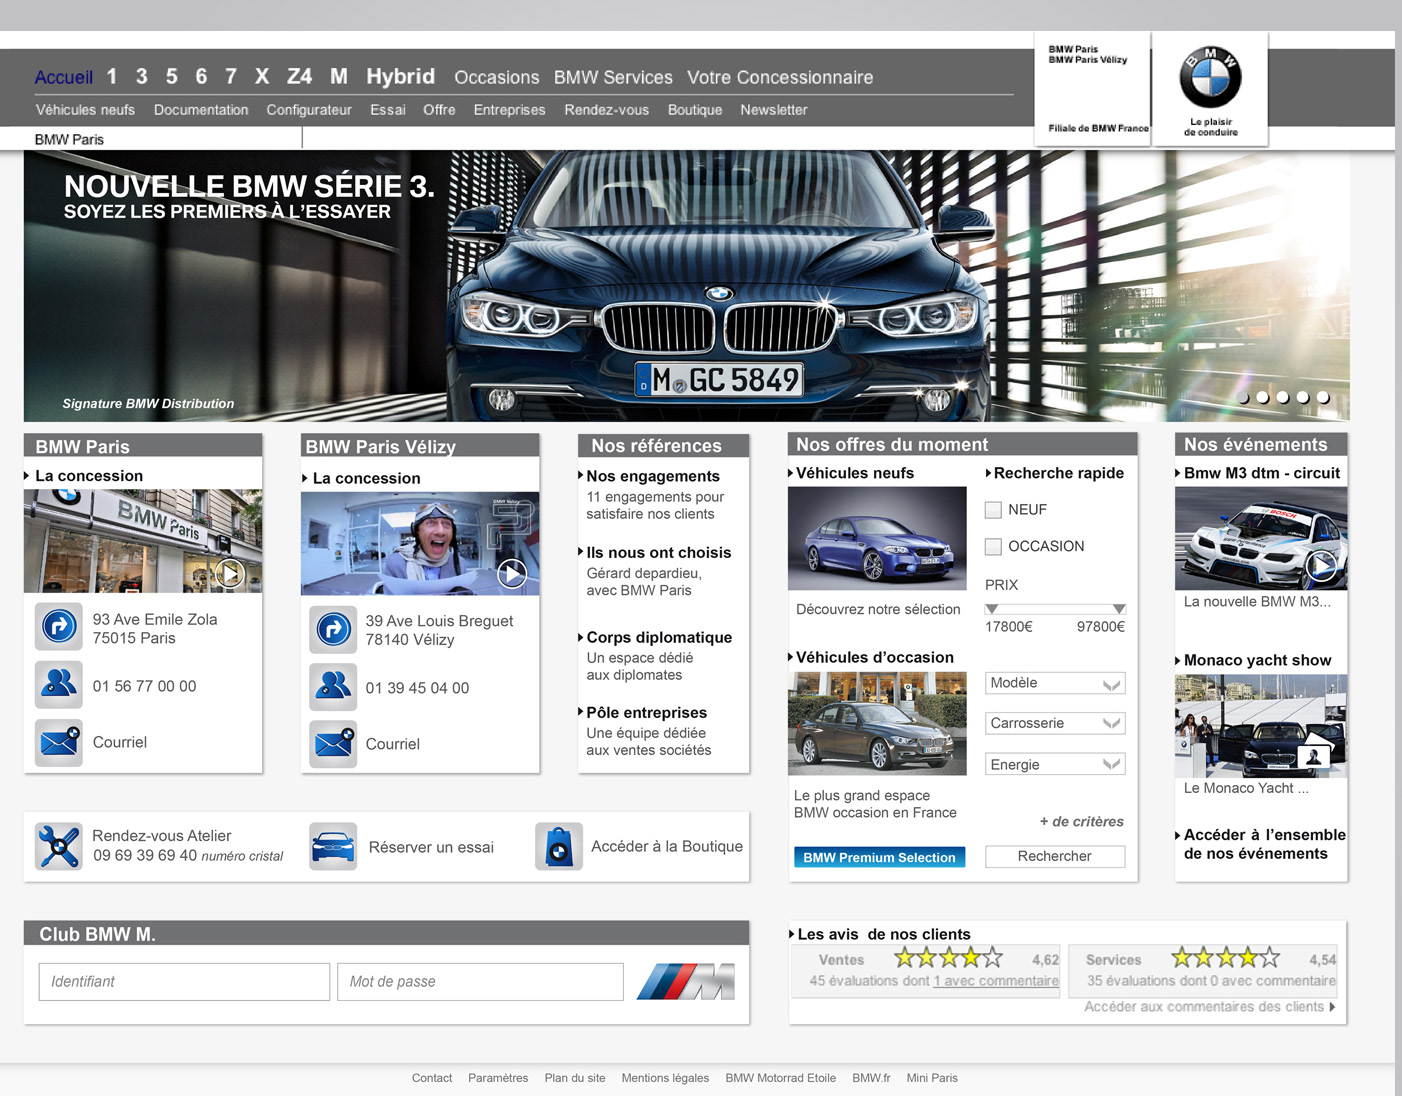Open the Occasions menu

click(496, 77)
